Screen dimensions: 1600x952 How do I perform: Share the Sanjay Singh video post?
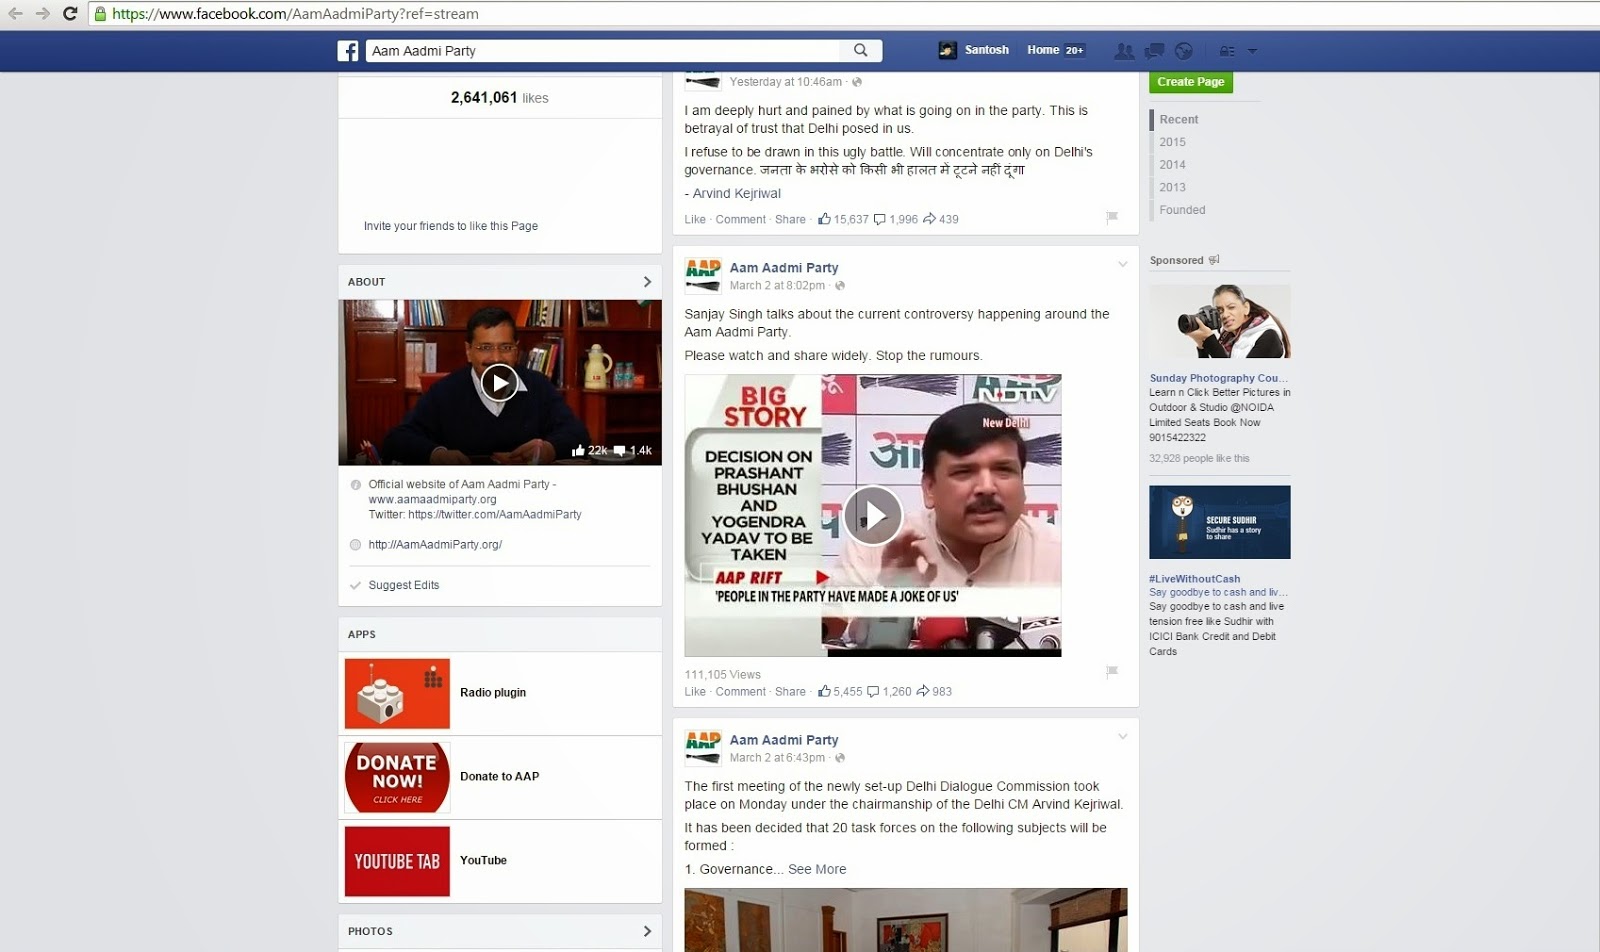click(790, 691)
